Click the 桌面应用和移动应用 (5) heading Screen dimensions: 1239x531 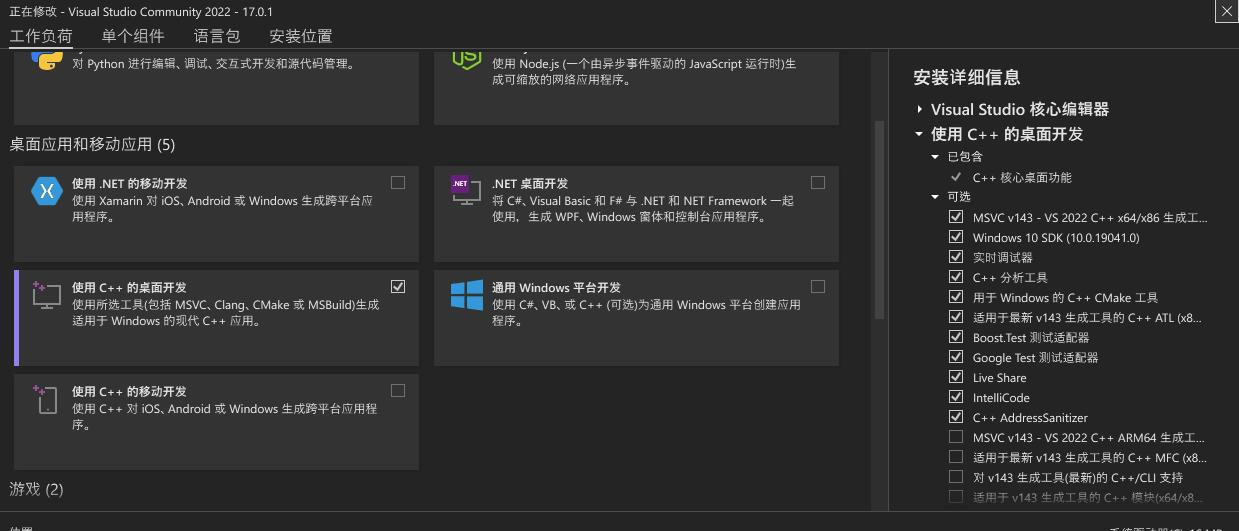(x=92, y=145)
